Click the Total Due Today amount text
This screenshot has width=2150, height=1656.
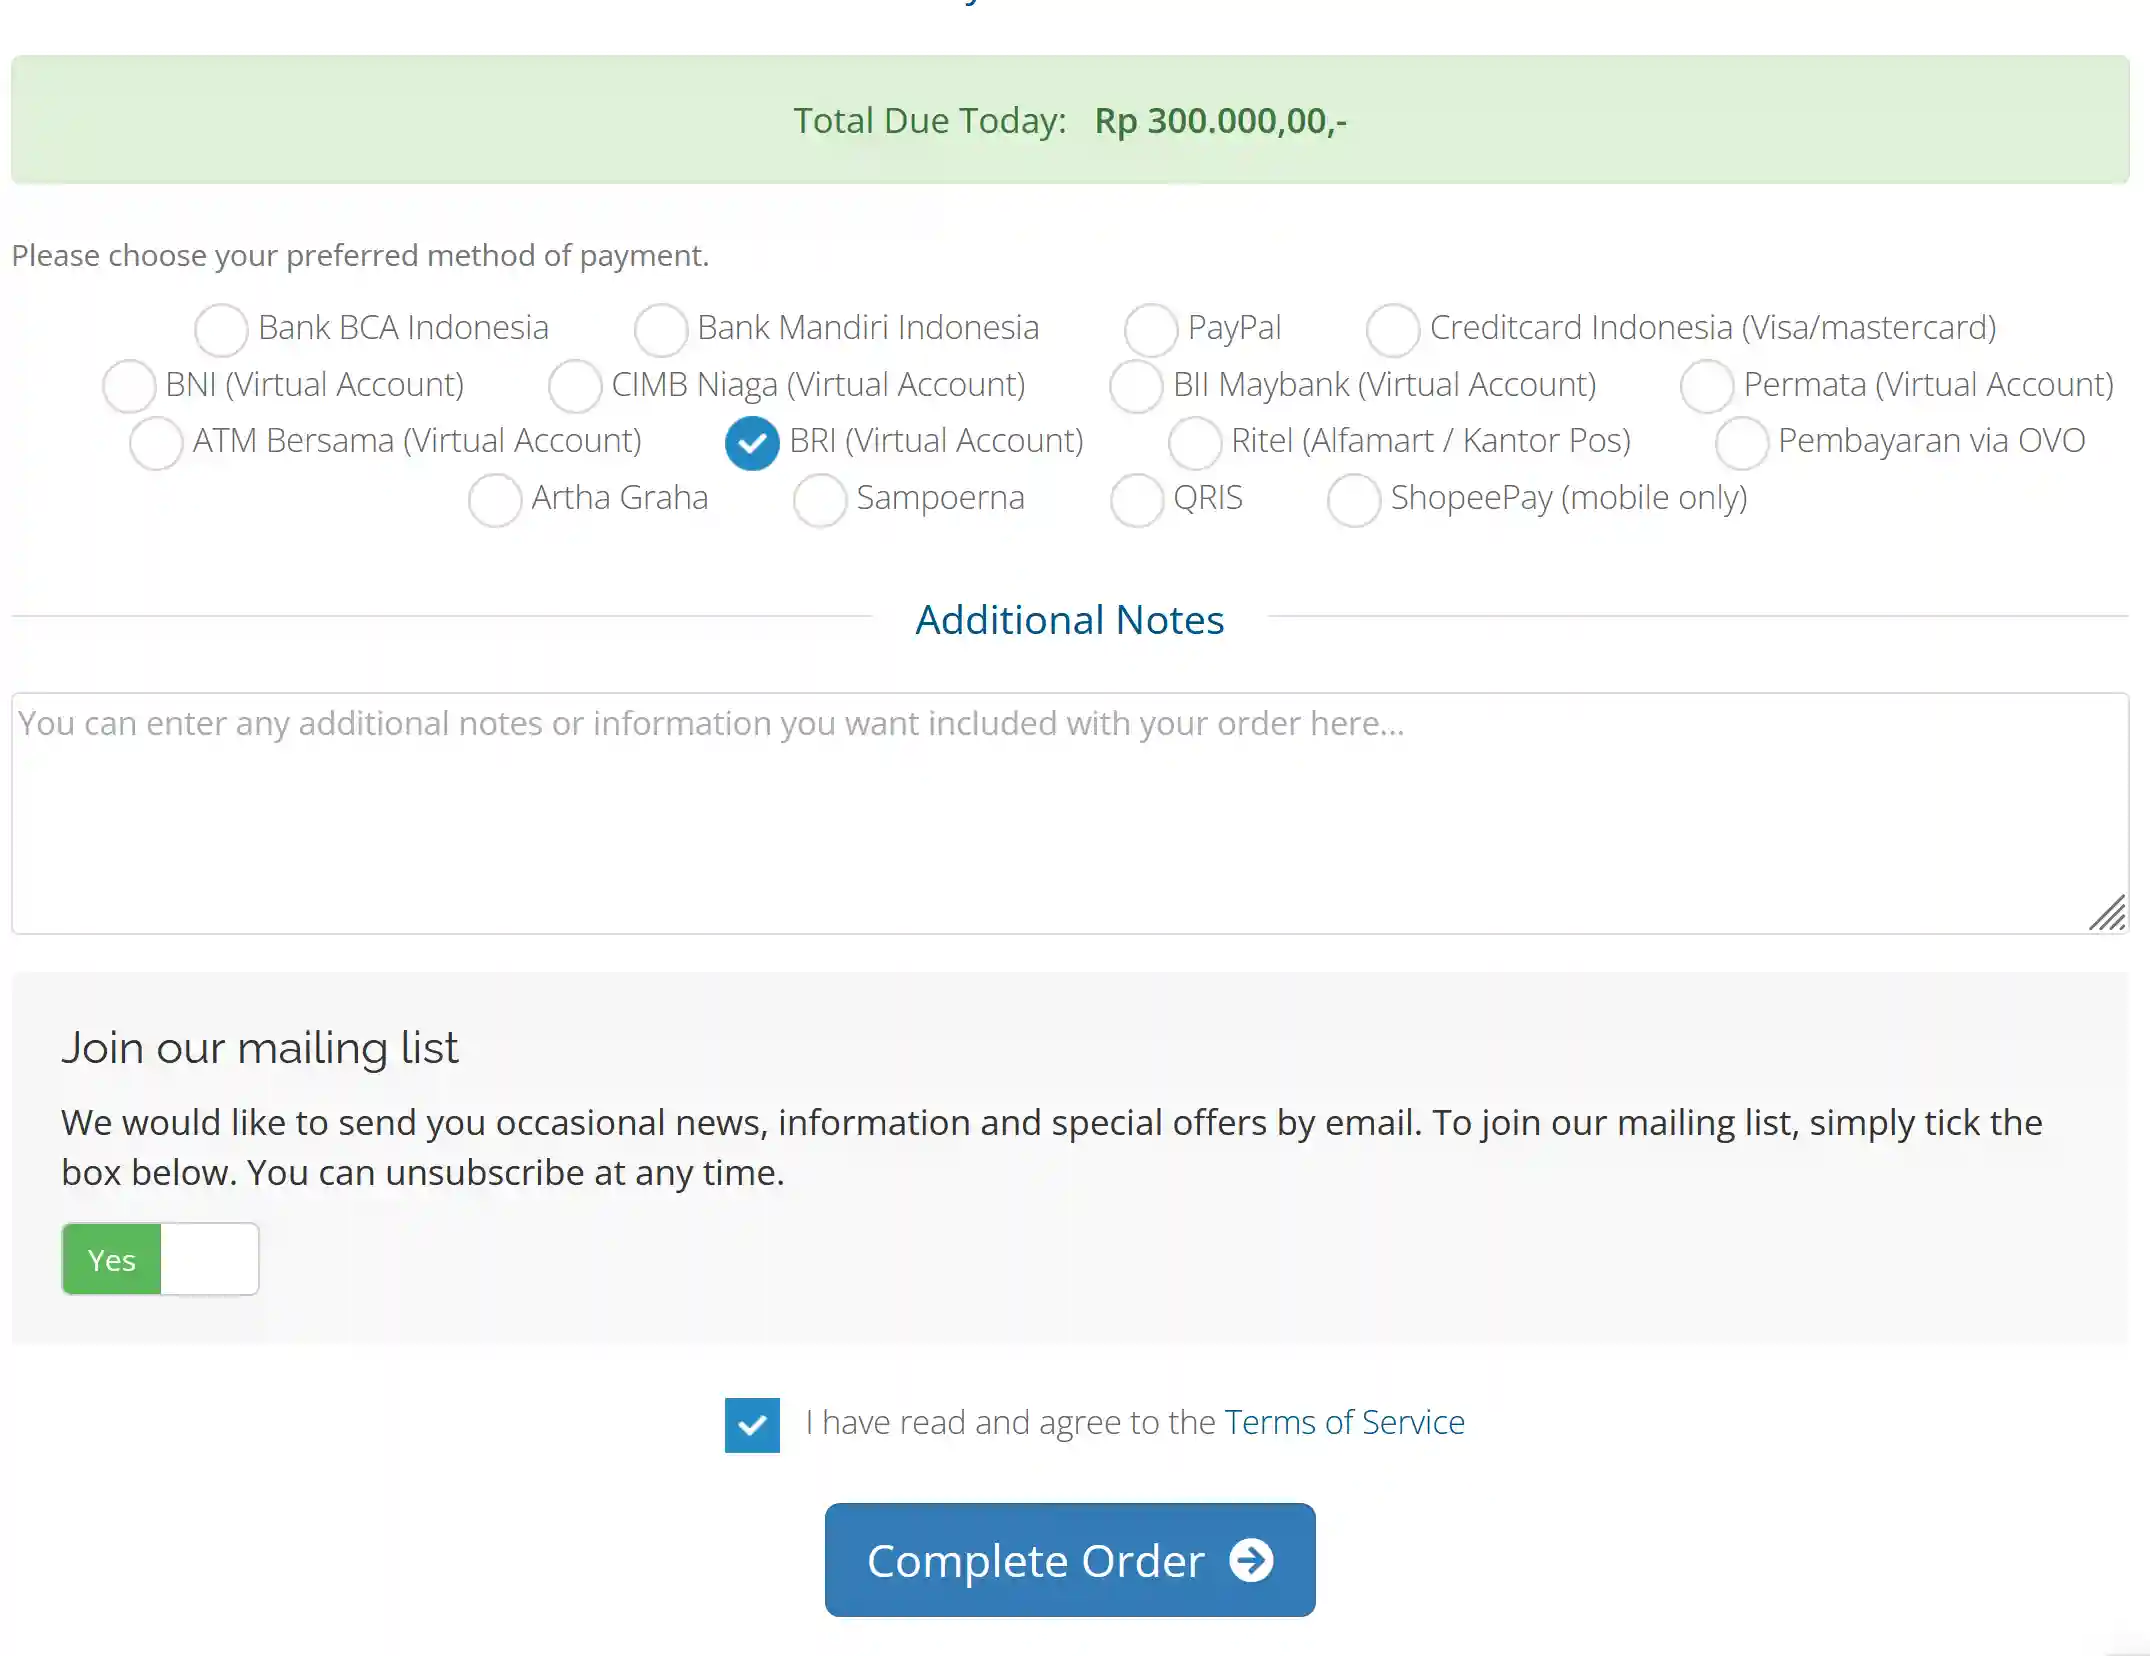(x=1220, y=121)
